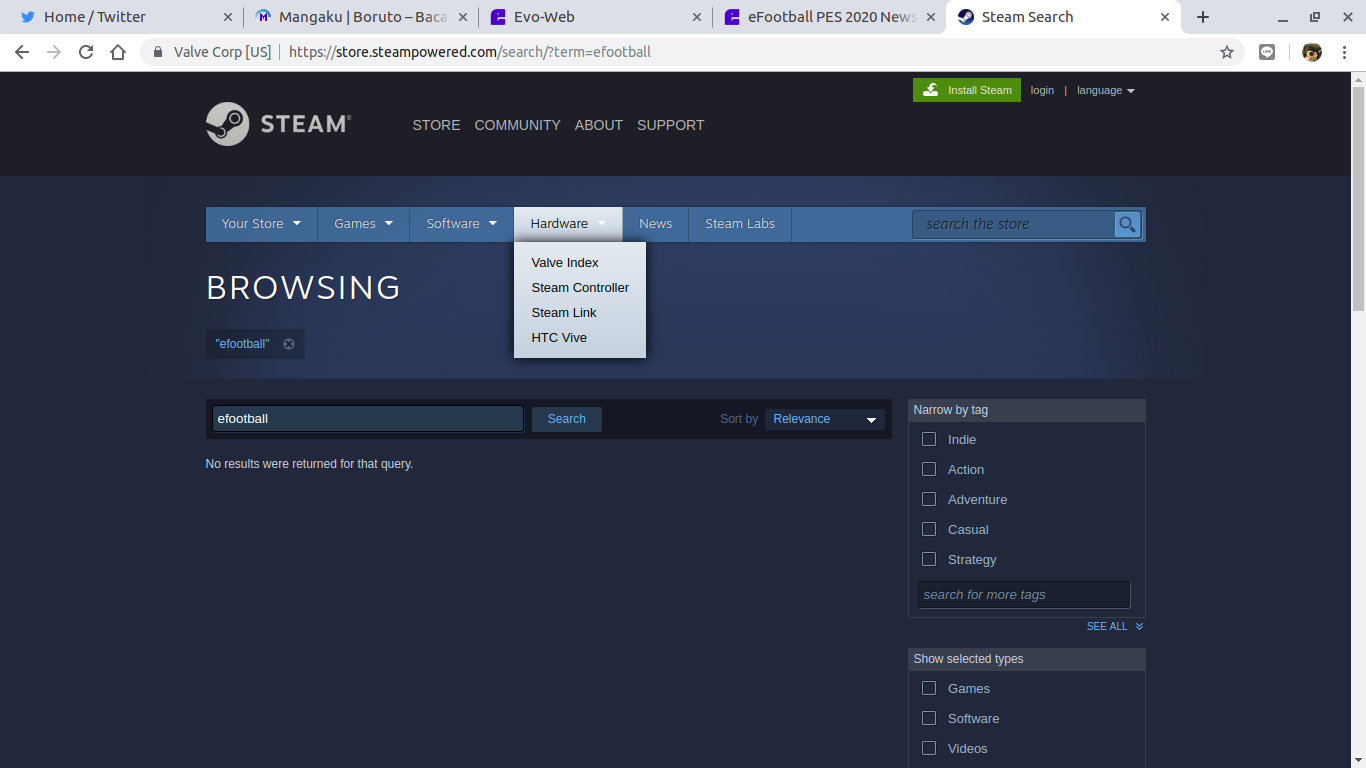Remove the "efootball" search term filter

point(289,344)
